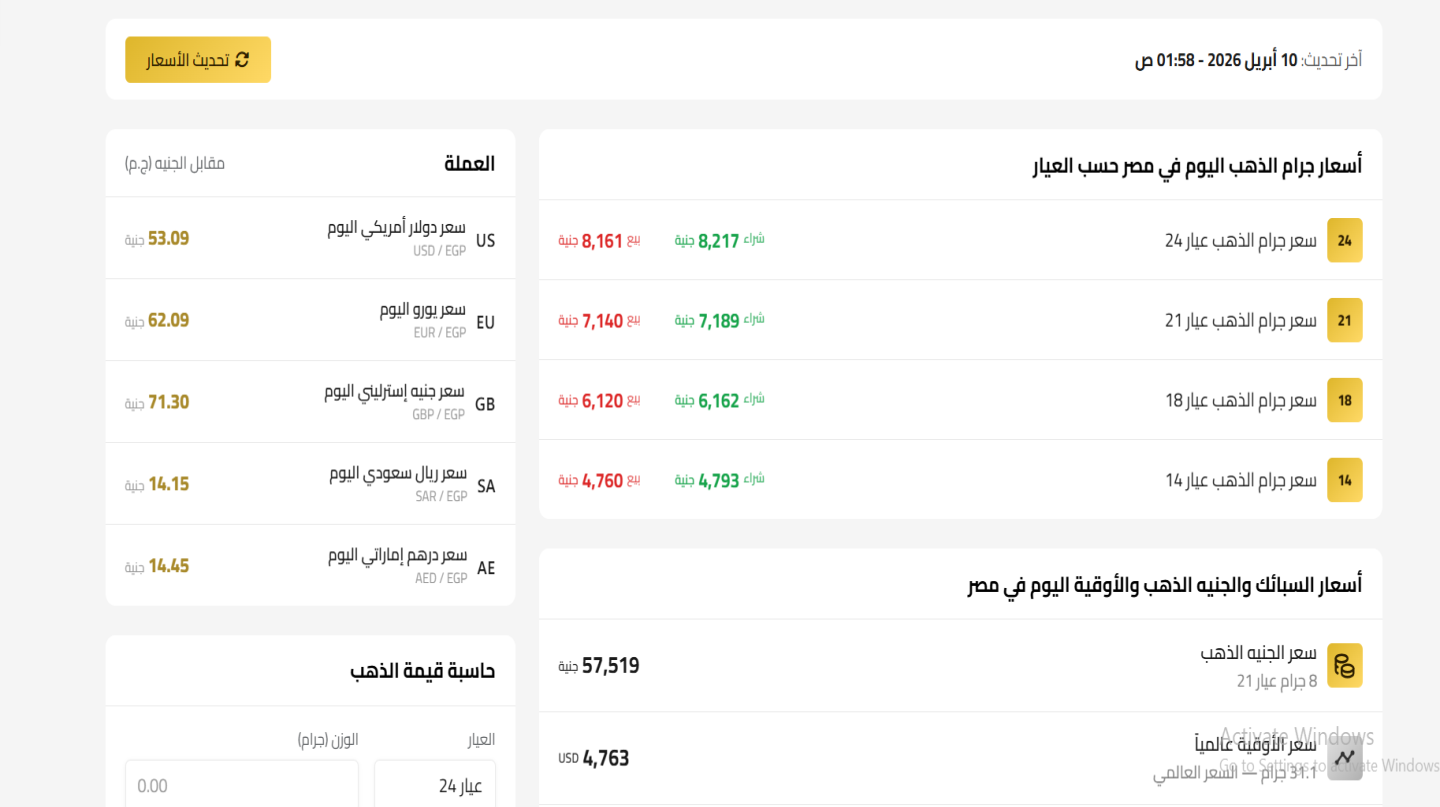Focus the weight in grams input field
This screenshot has width=1440, height=807.
(241, 785)
